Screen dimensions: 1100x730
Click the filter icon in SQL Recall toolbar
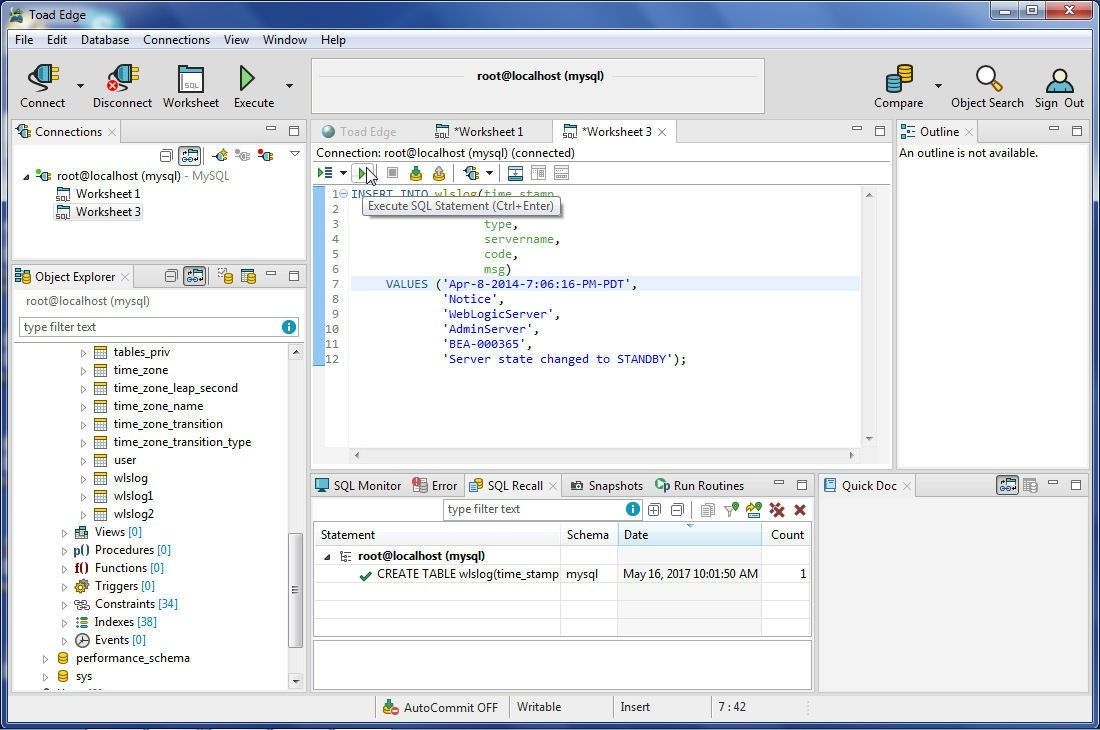tap(731, 510)
